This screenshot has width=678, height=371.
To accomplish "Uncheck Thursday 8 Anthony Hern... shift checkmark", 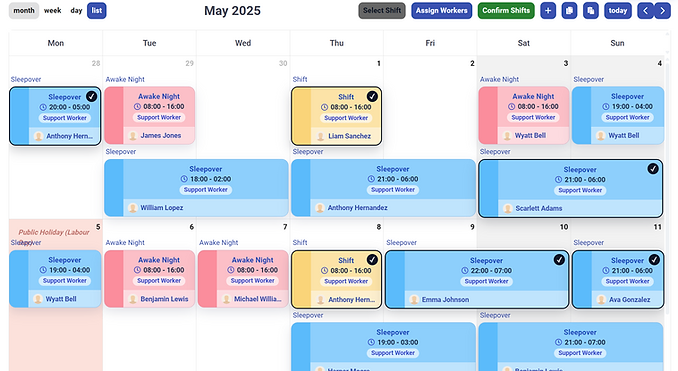I will (x=372, y=259).
